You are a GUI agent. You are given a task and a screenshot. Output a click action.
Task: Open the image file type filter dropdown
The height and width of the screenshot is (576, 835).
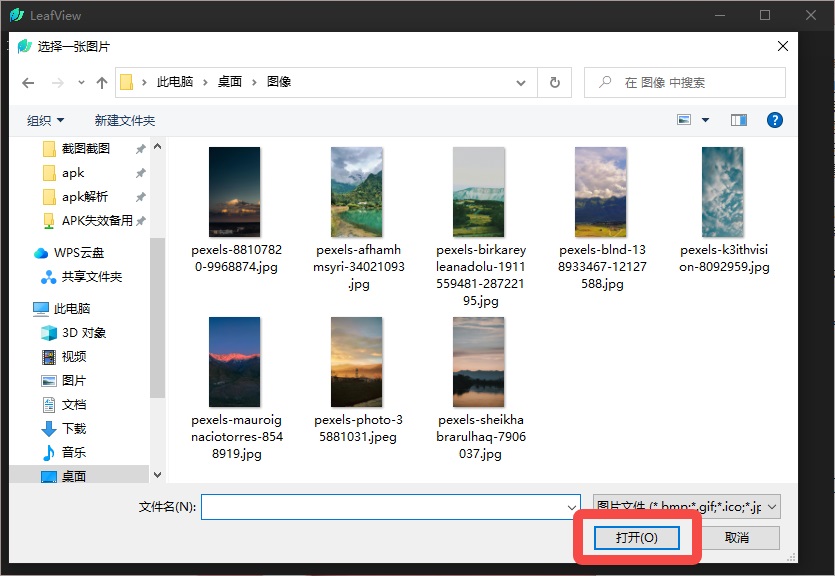coord(686,507)
